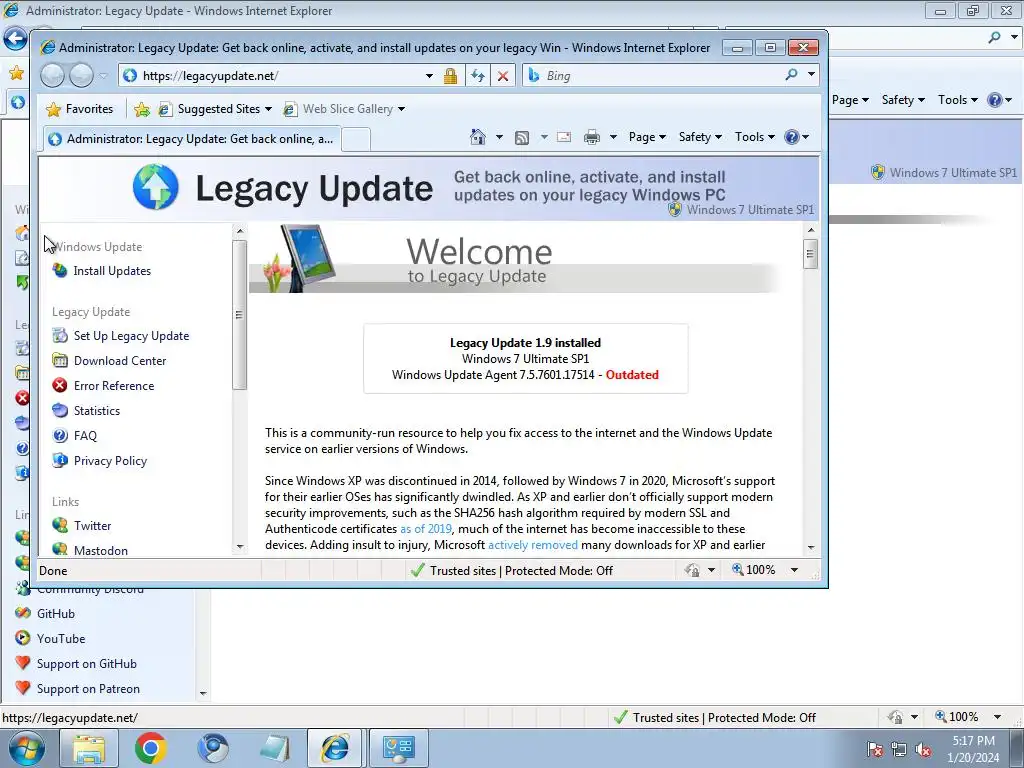This screenshot has height=768, width=1024.
Task: Open Set Up Legacy Update page
Action: tap(131, 336)
